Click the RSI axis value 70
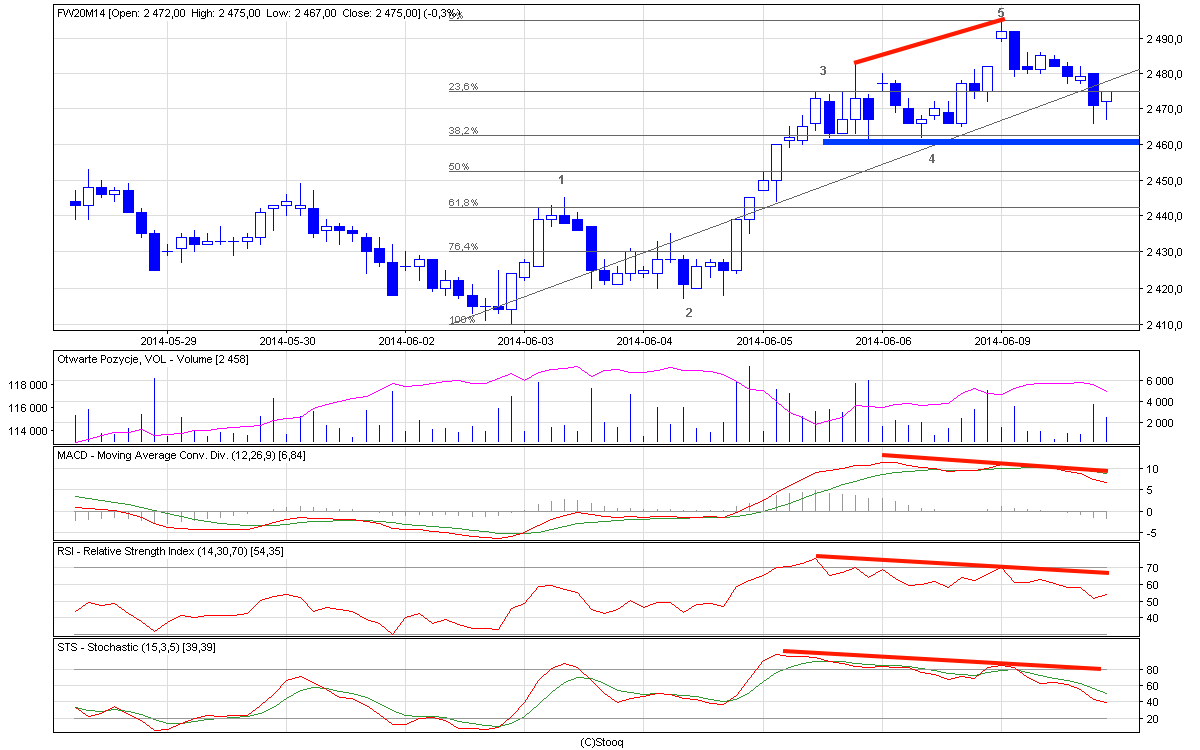Screen dimensions: 1200x750 coord(1151,567)
